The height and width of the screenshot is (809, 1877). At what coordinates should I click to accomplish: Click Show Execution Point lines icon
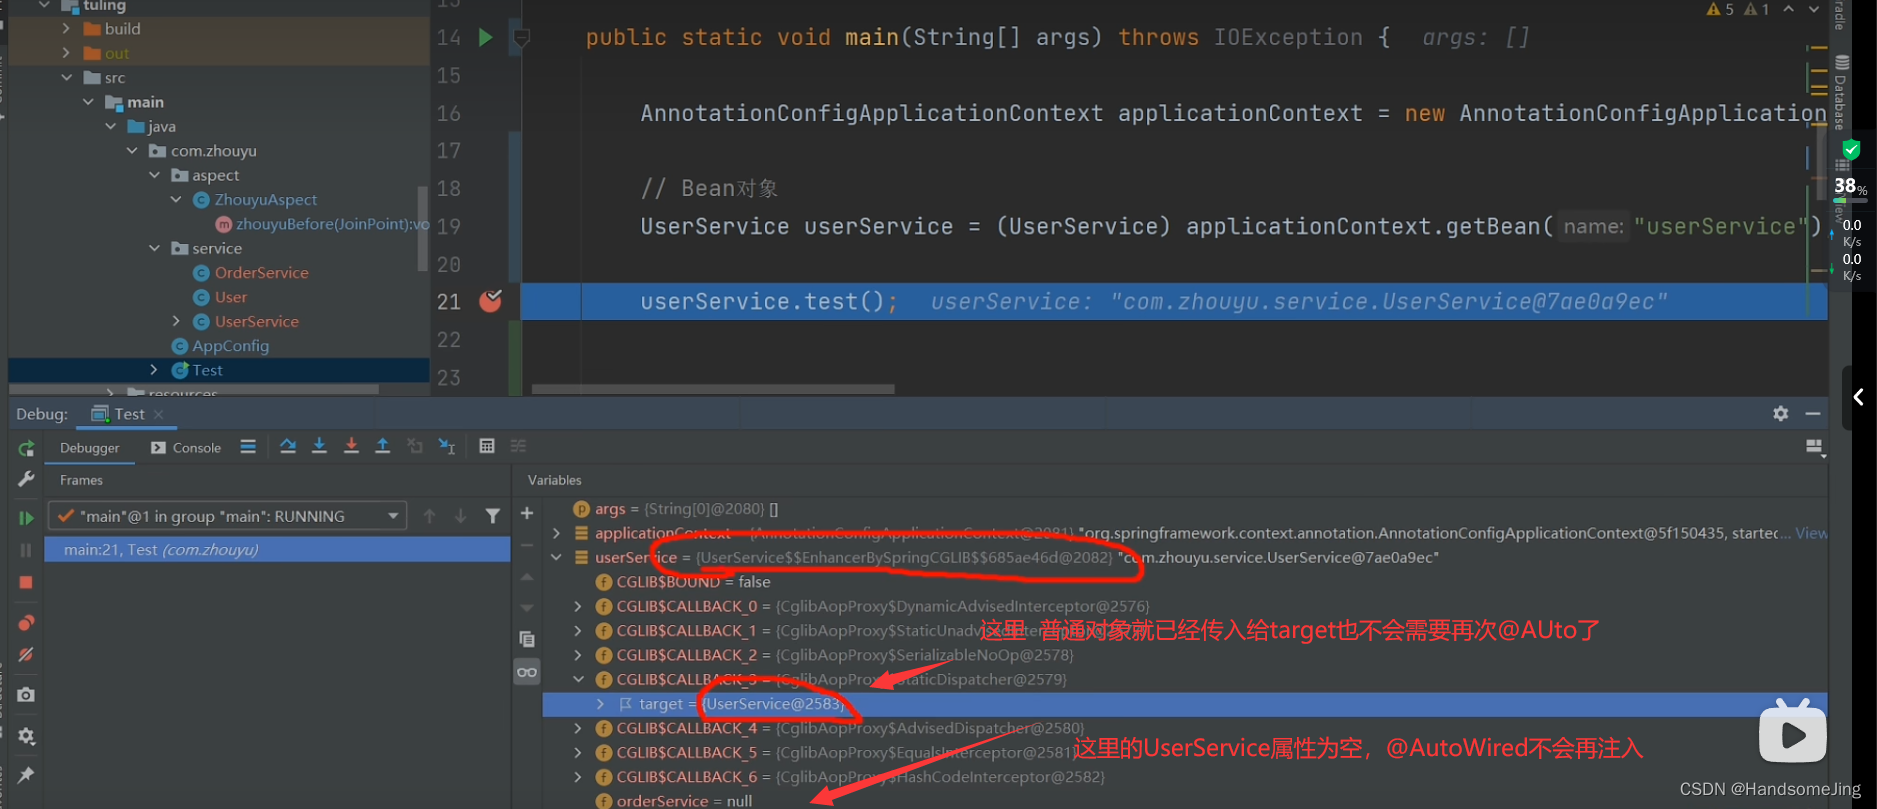(x=248, y=446)
